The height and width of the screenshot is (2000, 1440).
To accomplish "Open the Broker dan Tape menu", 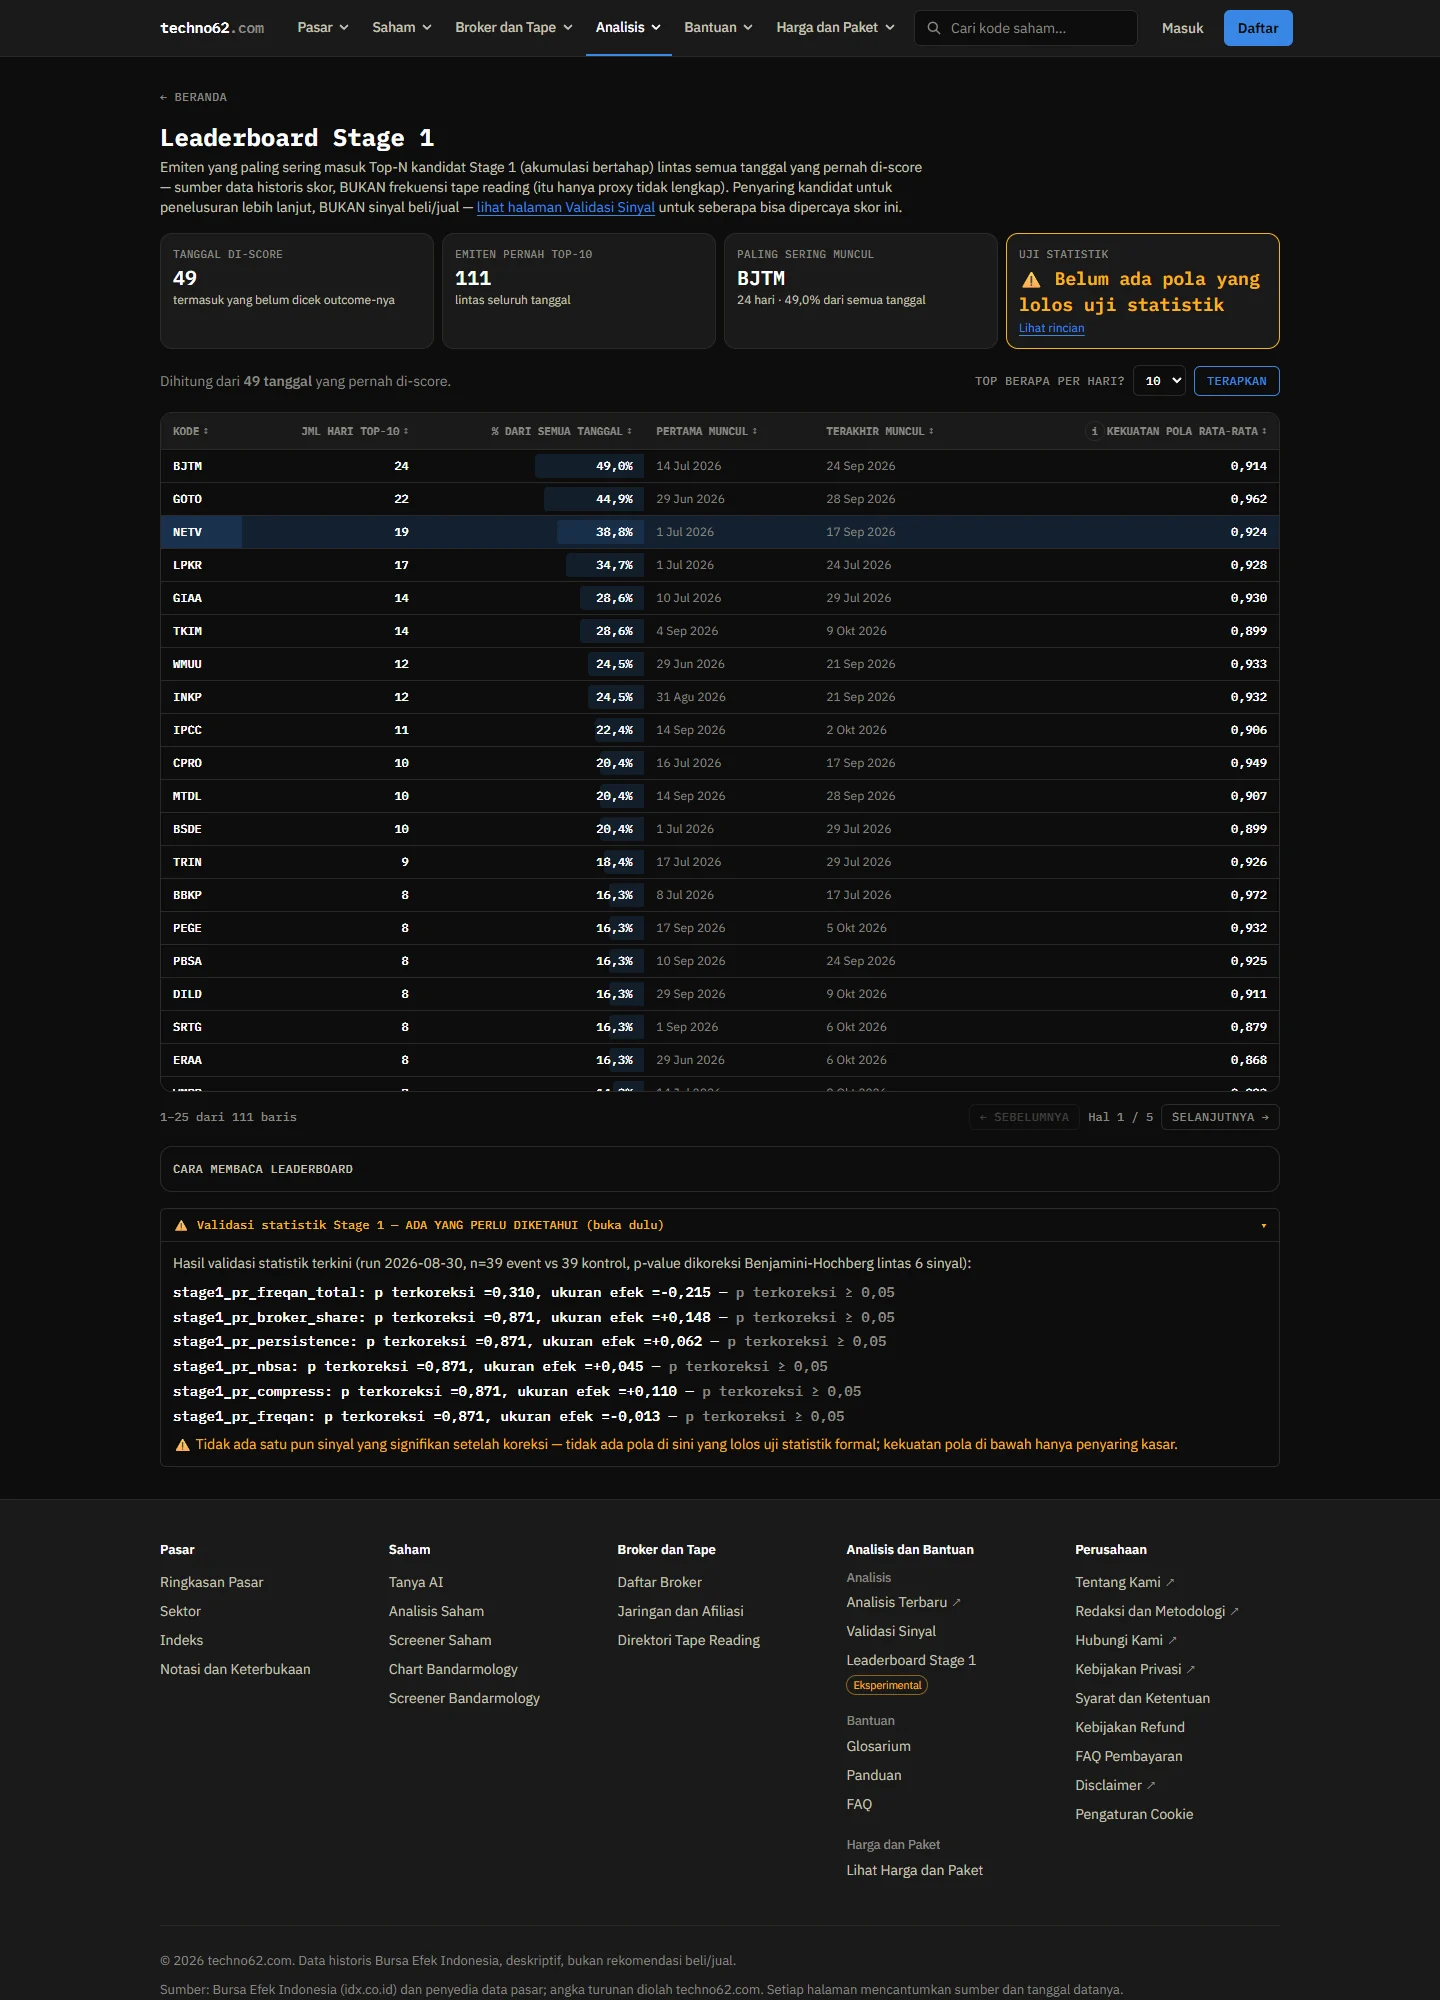I will click(x=513, y=27).
